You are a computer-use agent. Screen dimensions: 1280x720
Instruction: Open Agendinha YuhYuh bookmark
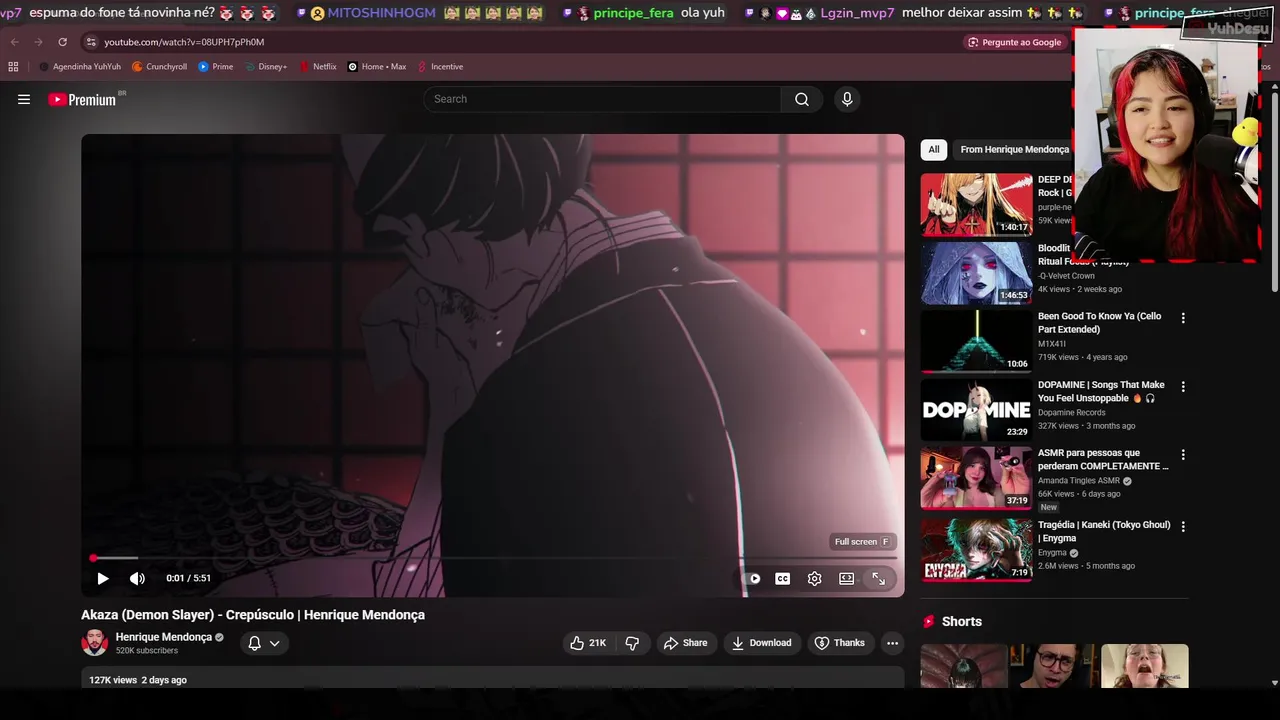tap(79, 67)
